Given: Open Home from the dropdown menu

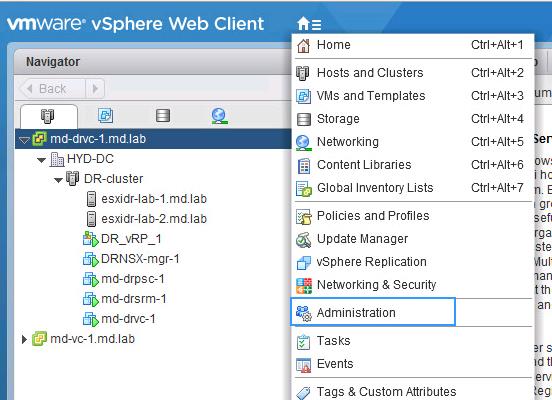Looking at the screenshot, I should (413, 45).
